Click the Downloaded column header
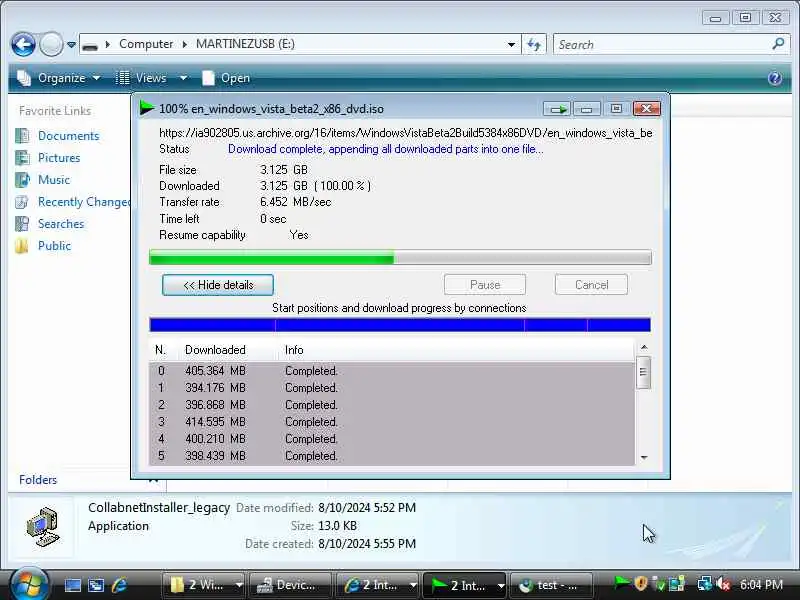The image size is (800, 600). point(215,350)
